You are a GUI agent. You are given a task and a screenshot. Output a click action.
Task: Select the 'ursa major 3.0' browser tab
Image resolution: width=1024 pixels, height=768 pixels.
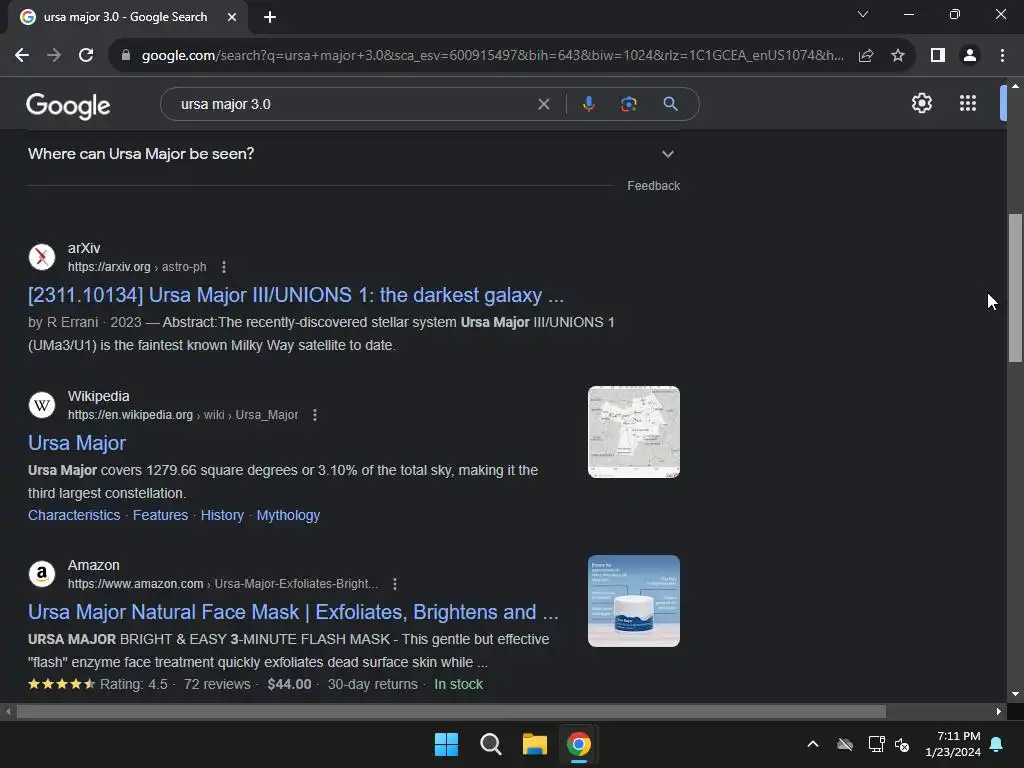click(x=125, y=17)
